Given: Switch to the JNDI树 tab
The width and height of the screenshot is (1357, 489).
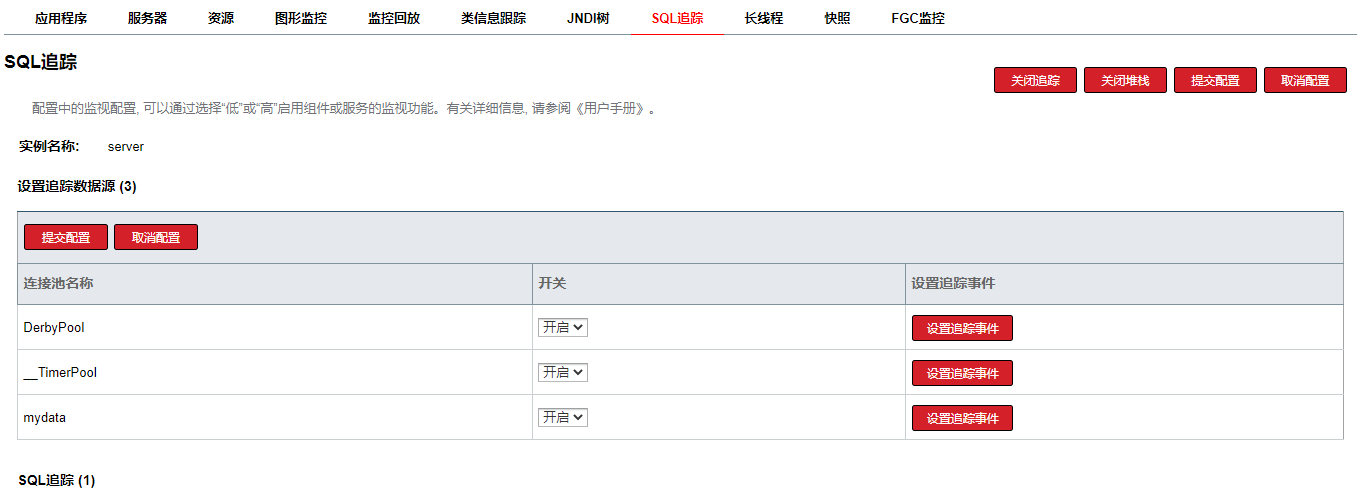Looking at the screenshot, I should [588, 18].
